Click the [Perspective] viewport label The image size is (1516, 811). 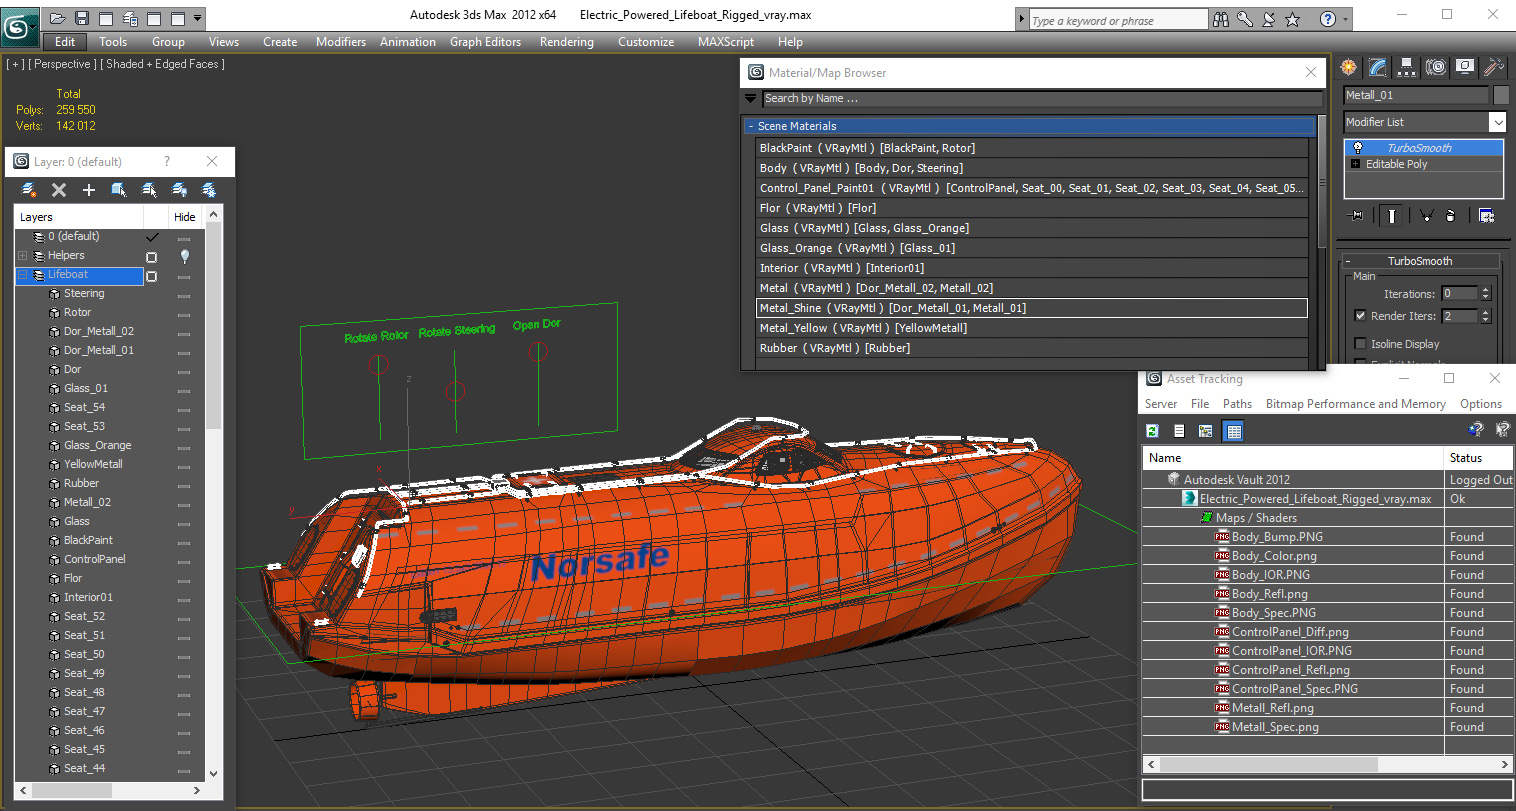point(62,64)
